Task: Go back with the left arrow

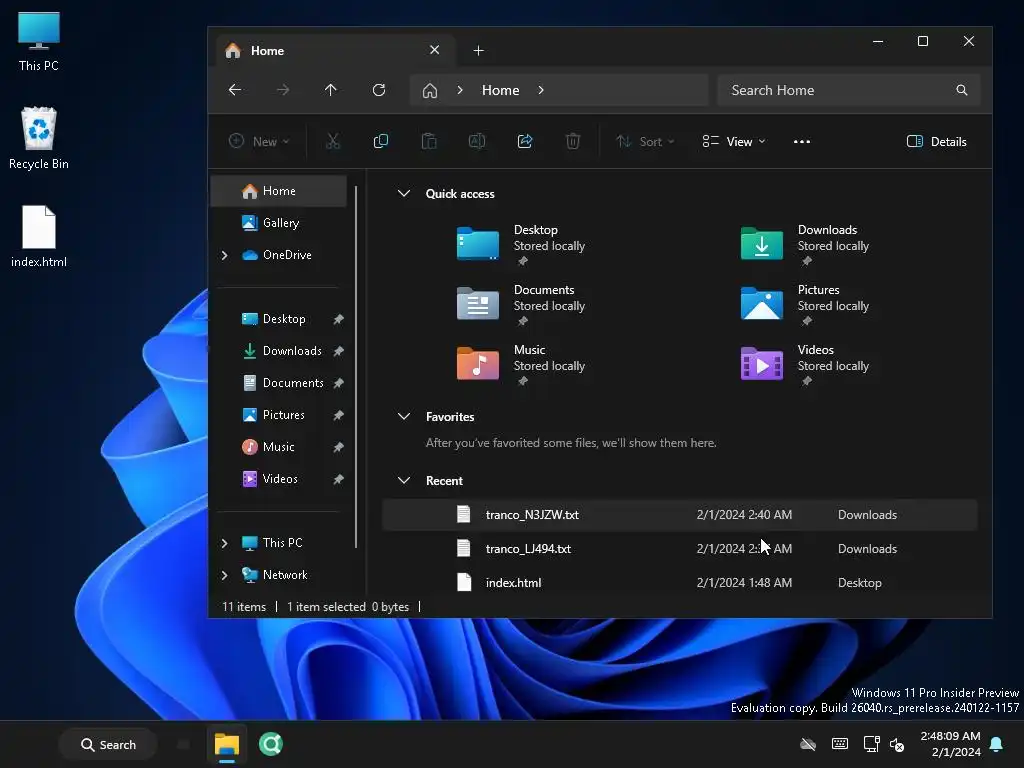Action: [x=235, y=90]
